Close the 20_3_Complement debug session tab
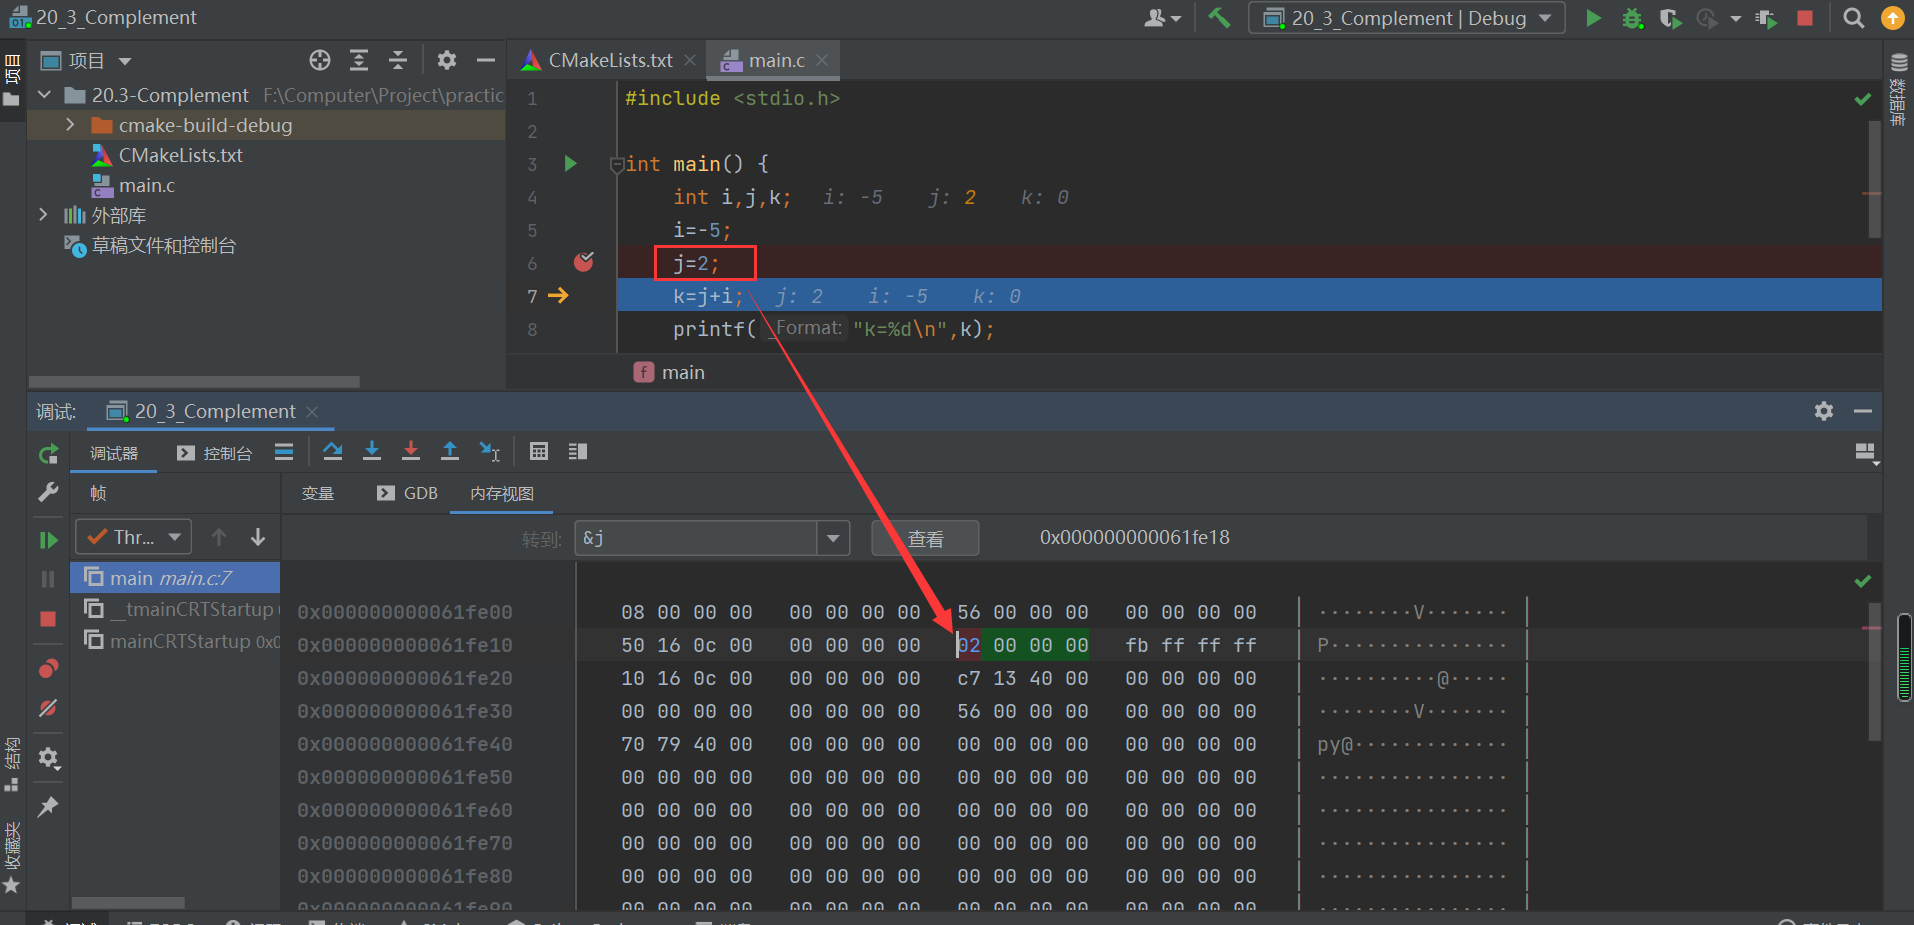 click(x=312, y=412)
